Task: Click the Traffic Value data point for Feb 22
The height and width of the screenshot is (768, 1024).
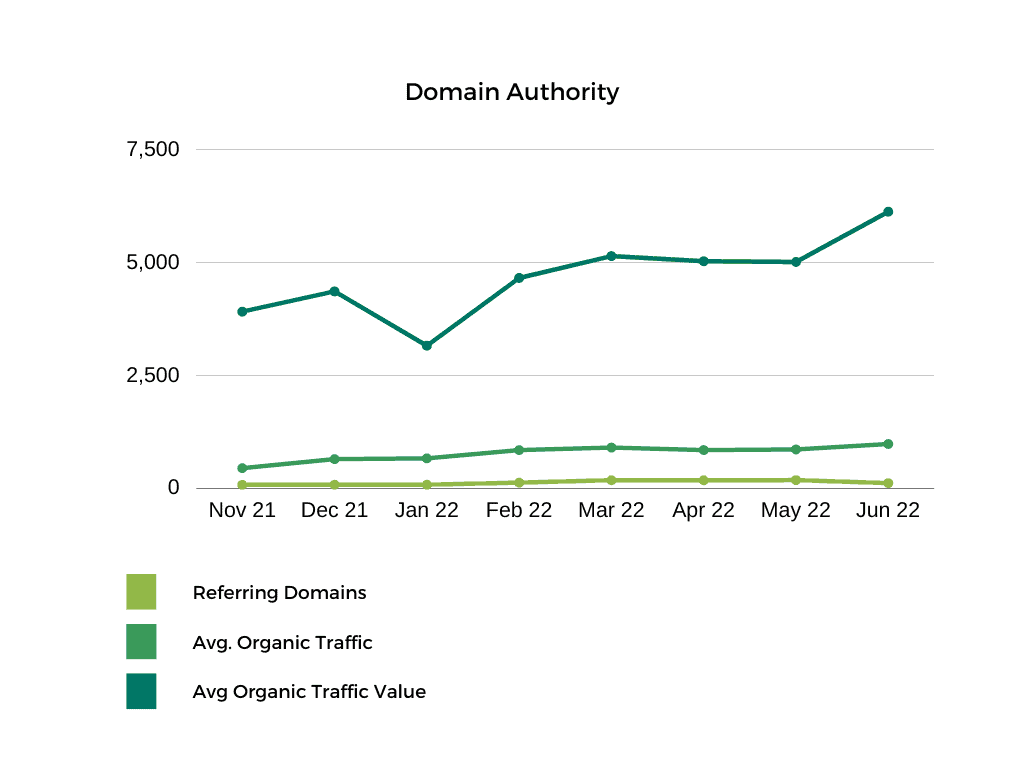Action: click(519, 278)
